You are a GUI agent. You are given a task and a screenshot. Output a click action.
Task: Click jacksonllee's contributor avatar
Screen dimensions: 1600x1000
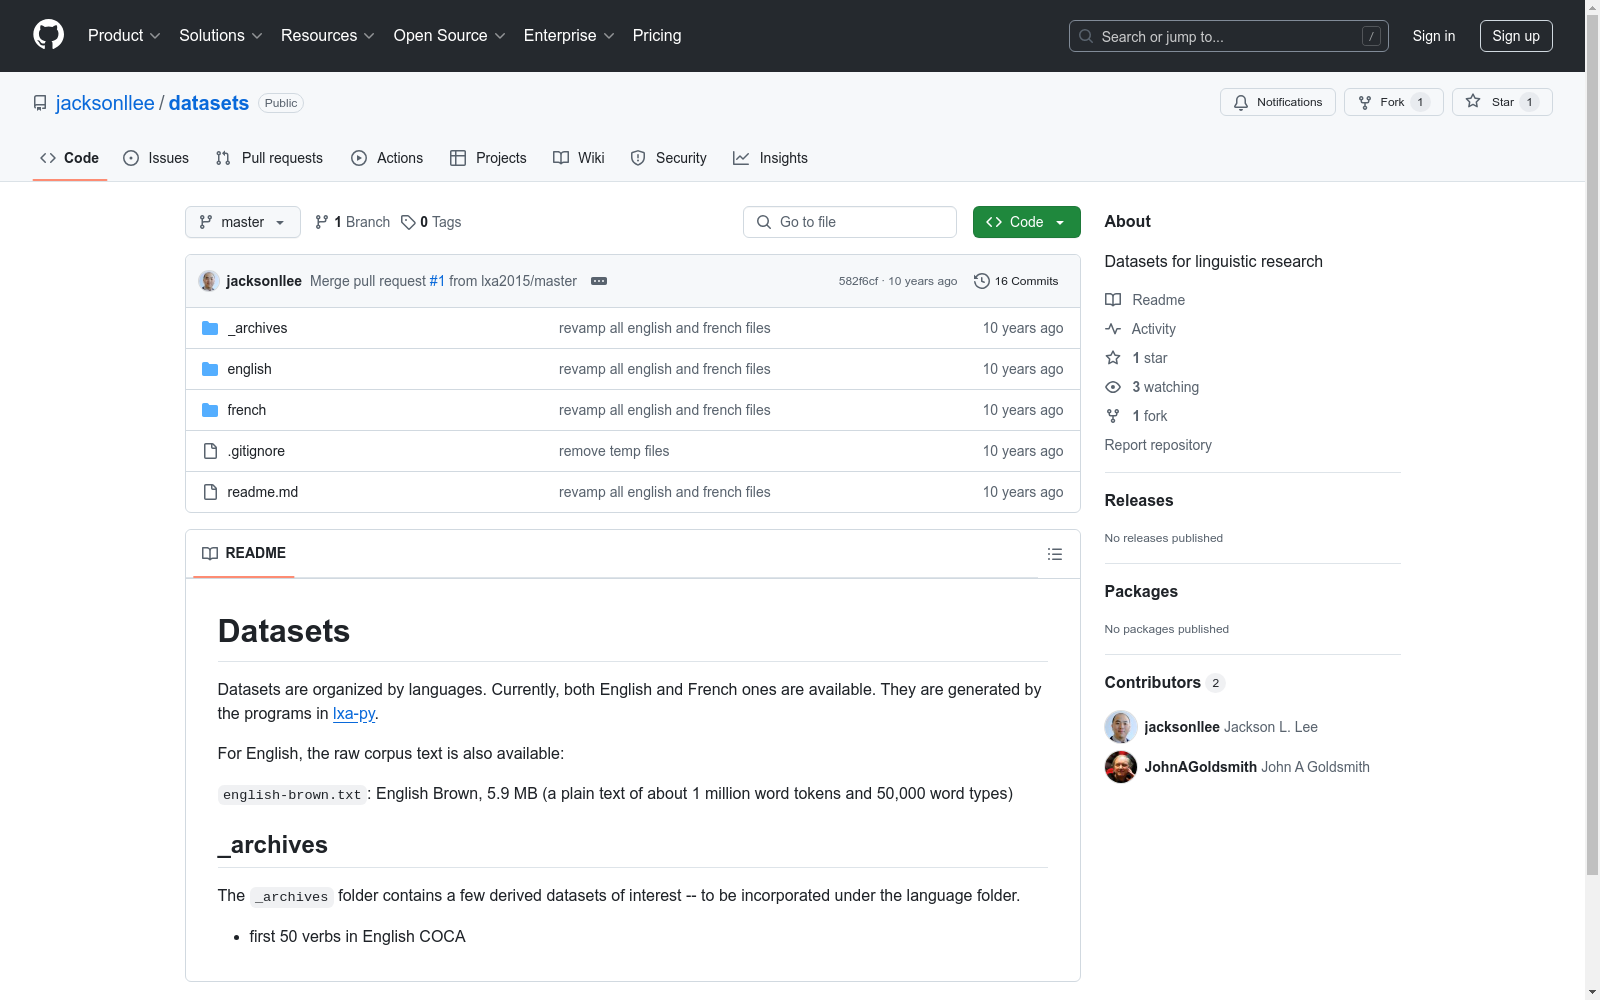(1121, 727)
